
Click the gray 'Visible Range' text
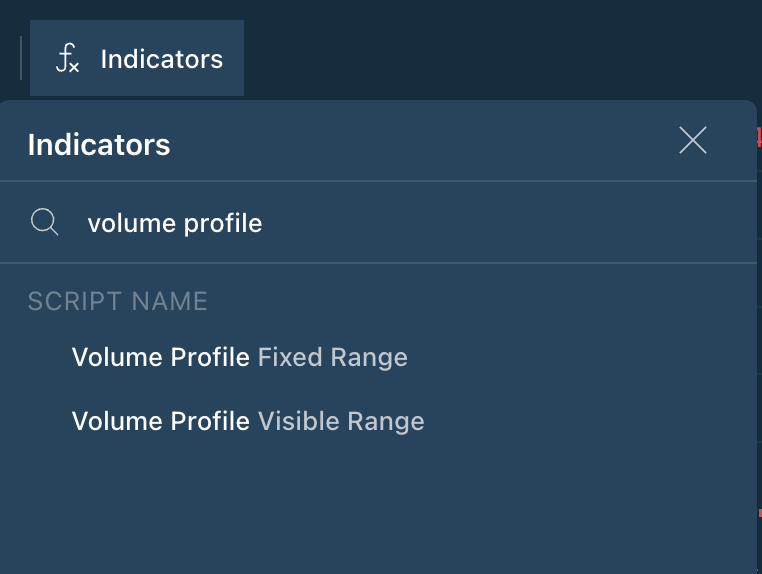click(x=341, y=421)
